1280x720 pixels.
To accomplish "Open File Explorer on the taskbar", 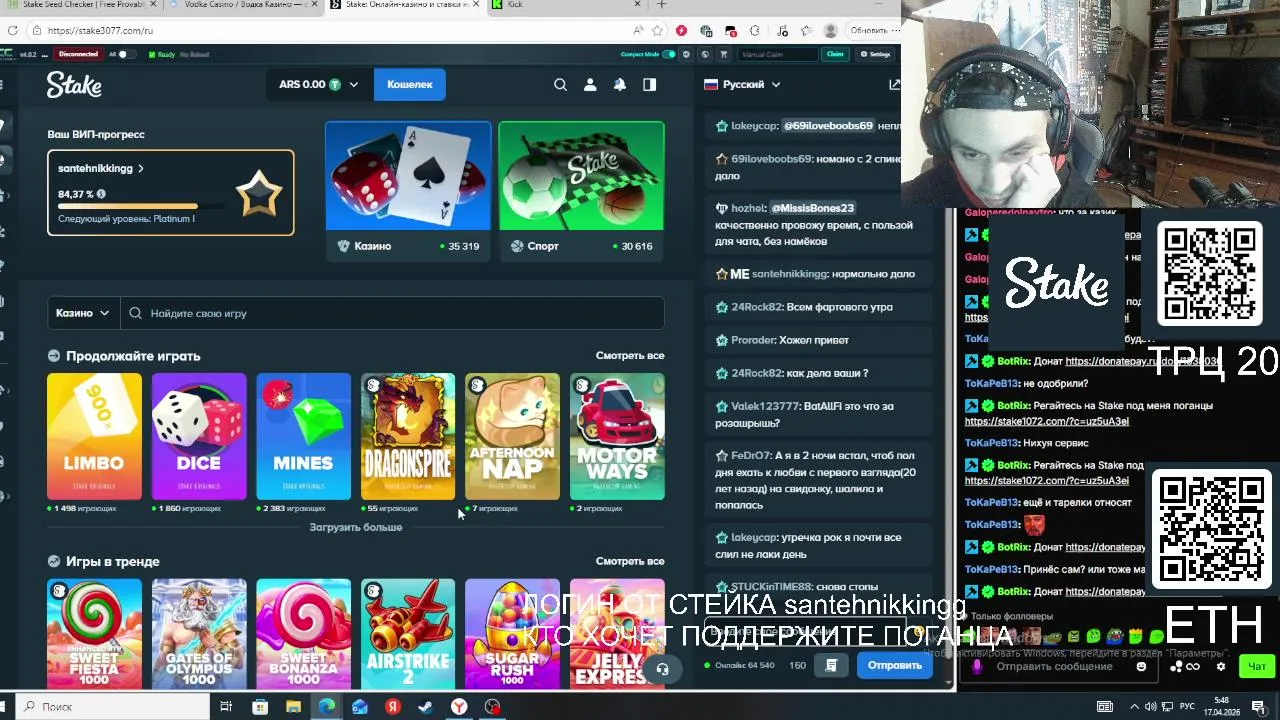I will [293, 707].
